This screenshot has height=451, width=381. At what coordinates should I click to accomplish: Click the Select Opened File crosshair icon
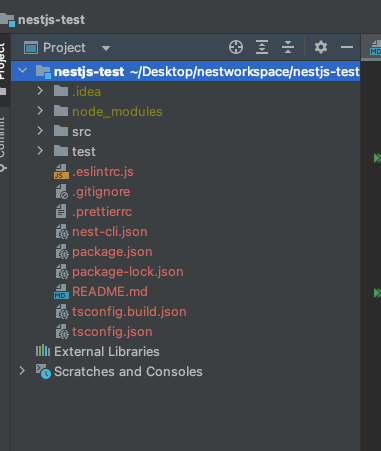(236, 47)
